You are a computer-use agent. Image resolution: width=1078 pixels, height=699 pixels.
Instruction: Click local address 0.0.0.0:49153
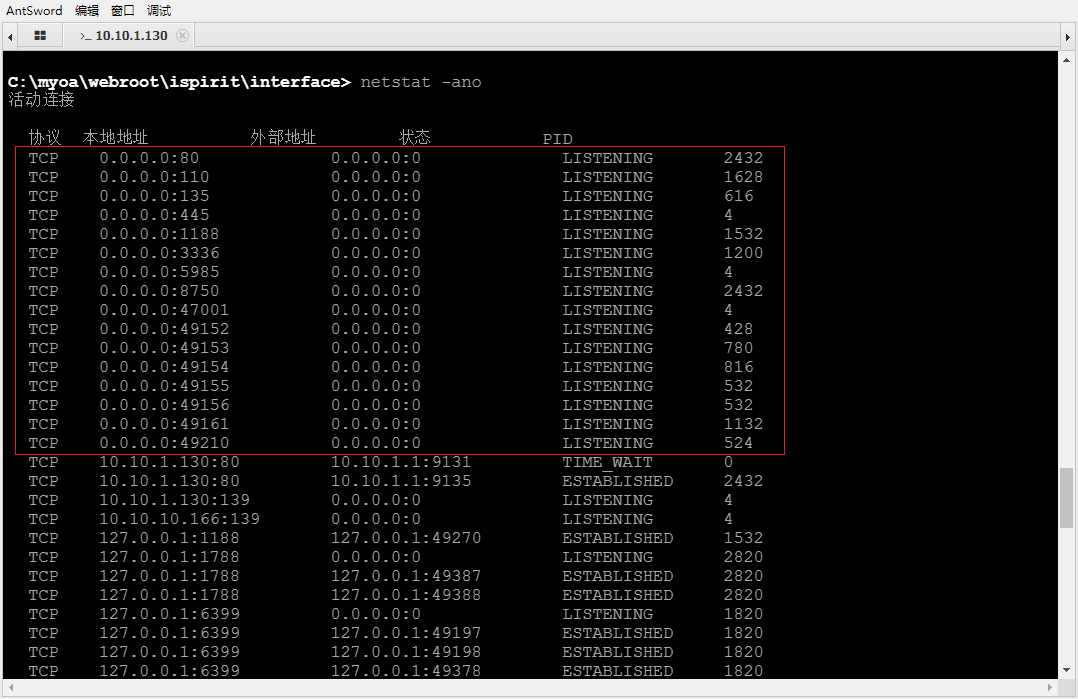click(x=164, y=348)
